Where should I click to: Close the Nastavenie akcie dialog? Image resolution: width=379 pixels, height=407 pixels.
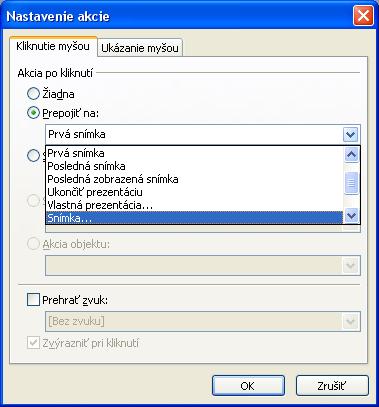(363, 16)
